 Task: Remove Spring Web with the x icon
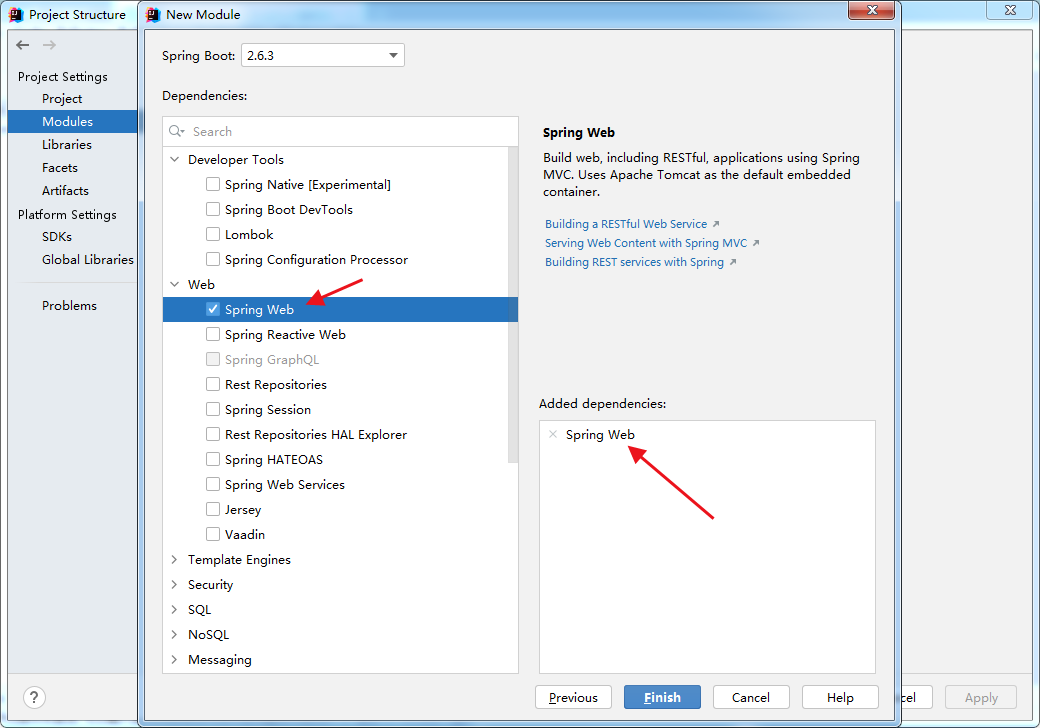553,434
